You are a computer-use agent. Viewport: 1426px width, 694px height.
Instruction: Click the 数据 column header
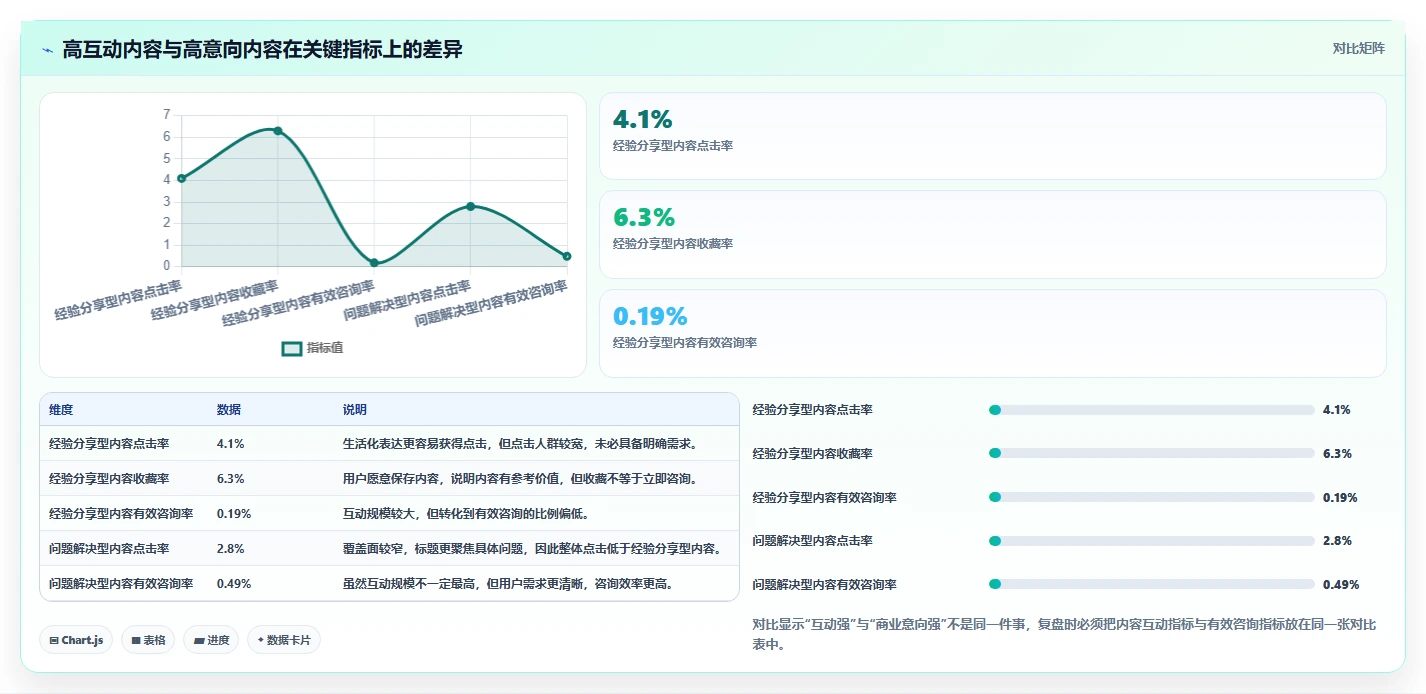click(229, 410)
